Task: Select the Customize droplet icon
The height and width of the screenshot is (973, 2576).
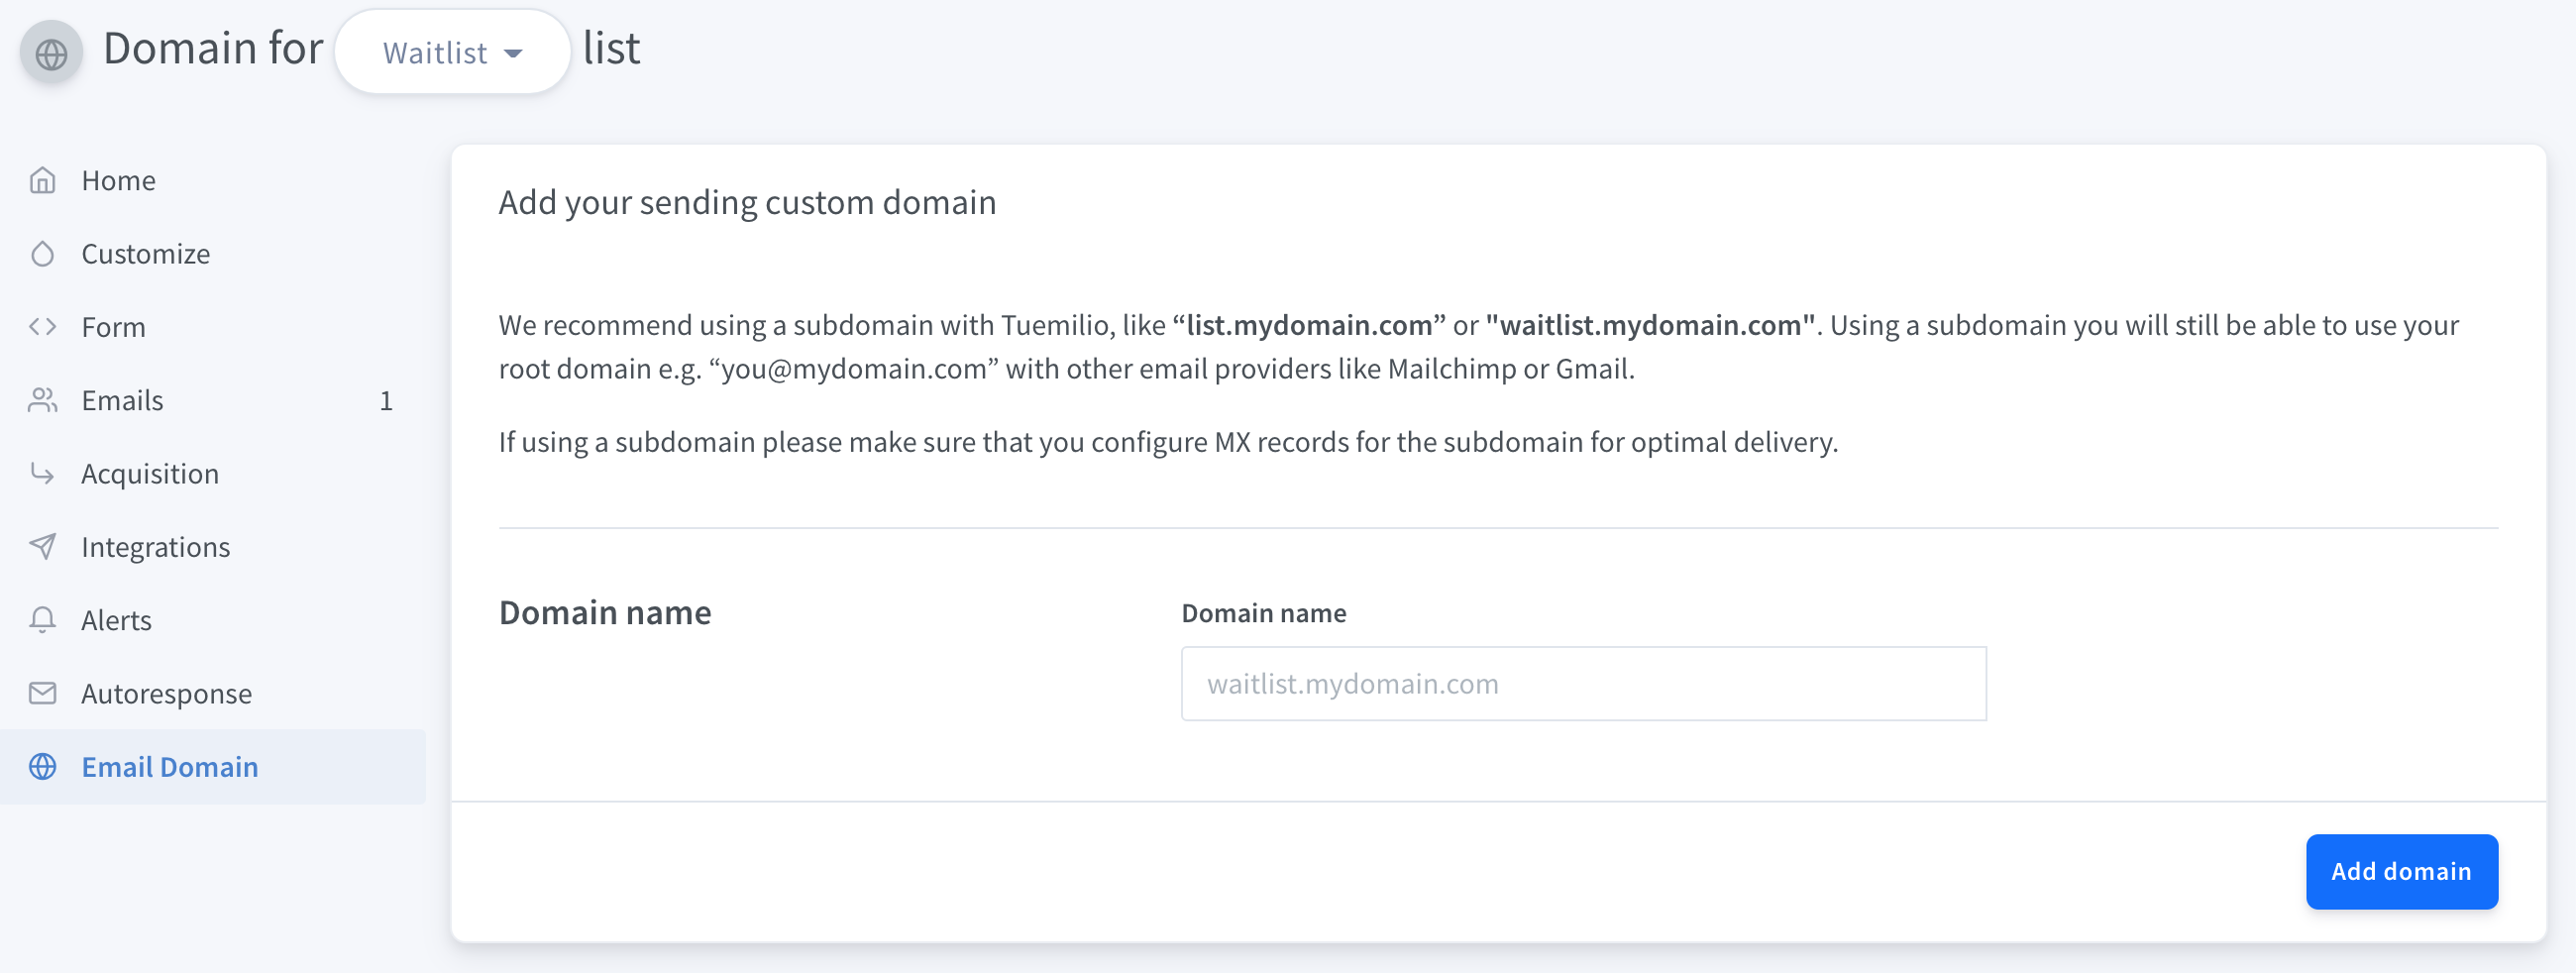Action: tap(42, 253)
